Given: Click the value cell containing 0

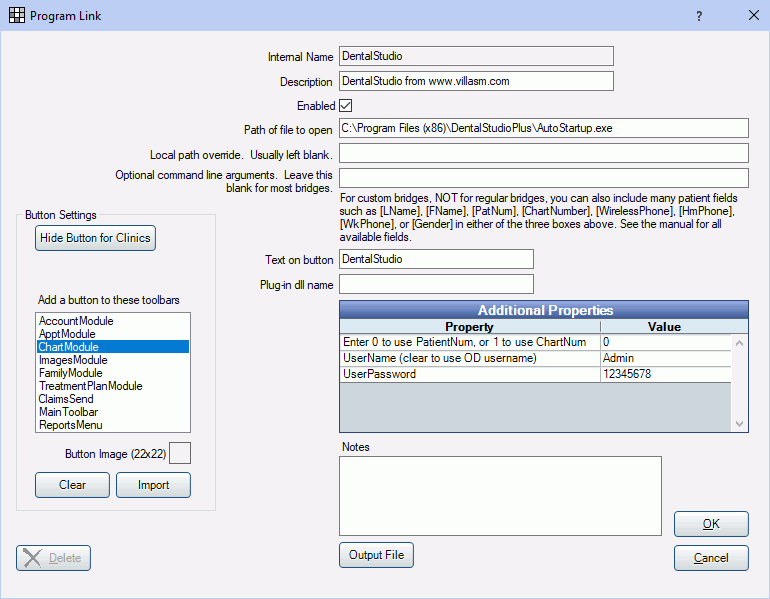Looking at the screenshot, I should pyautogui.click(x=665, y=342).
